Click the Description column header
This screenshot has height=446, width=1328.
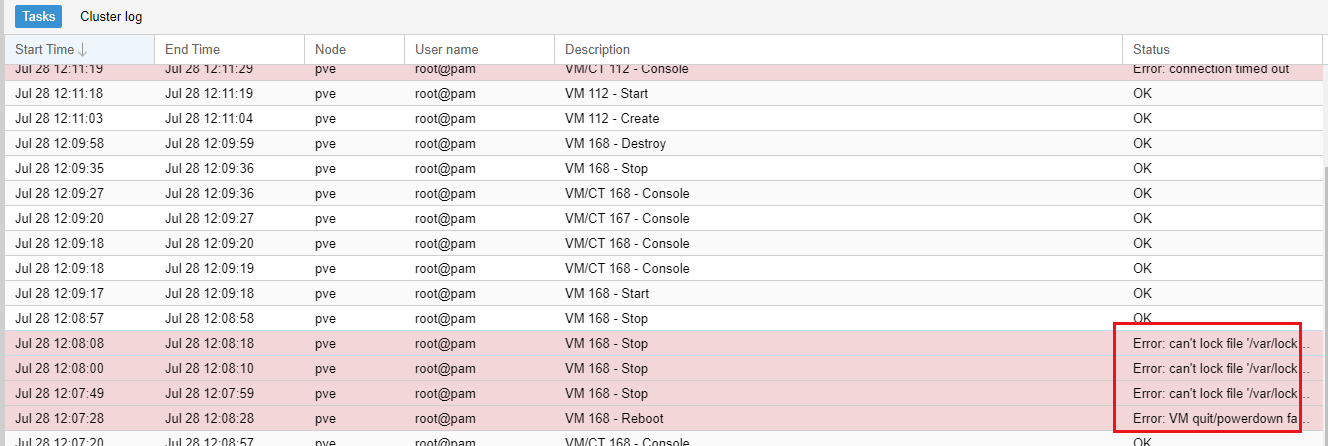(597, 49)
